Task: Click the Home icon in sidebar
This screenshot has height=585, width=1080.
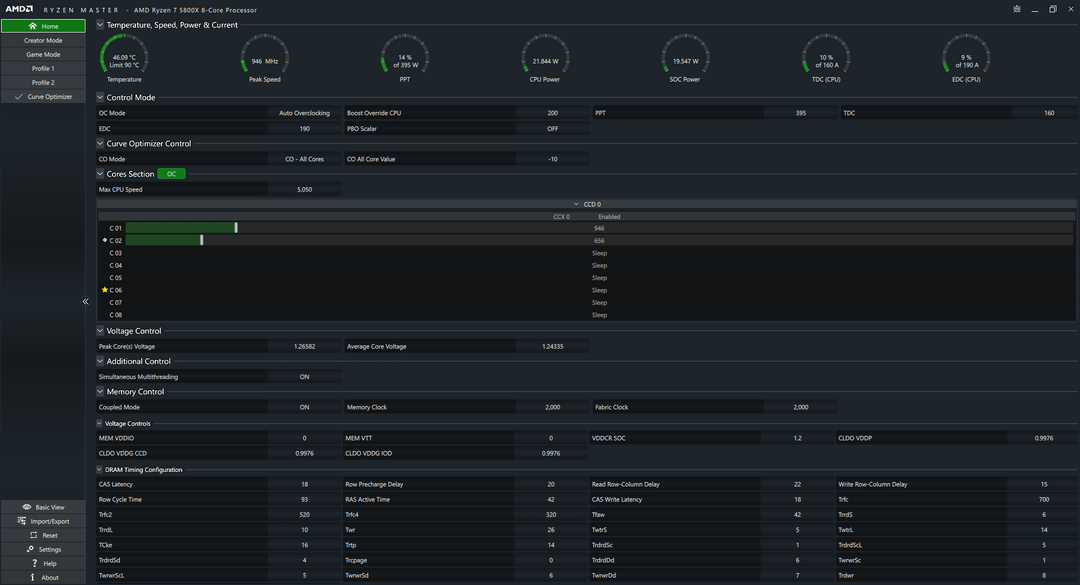Action: click(x=32, y=26)
